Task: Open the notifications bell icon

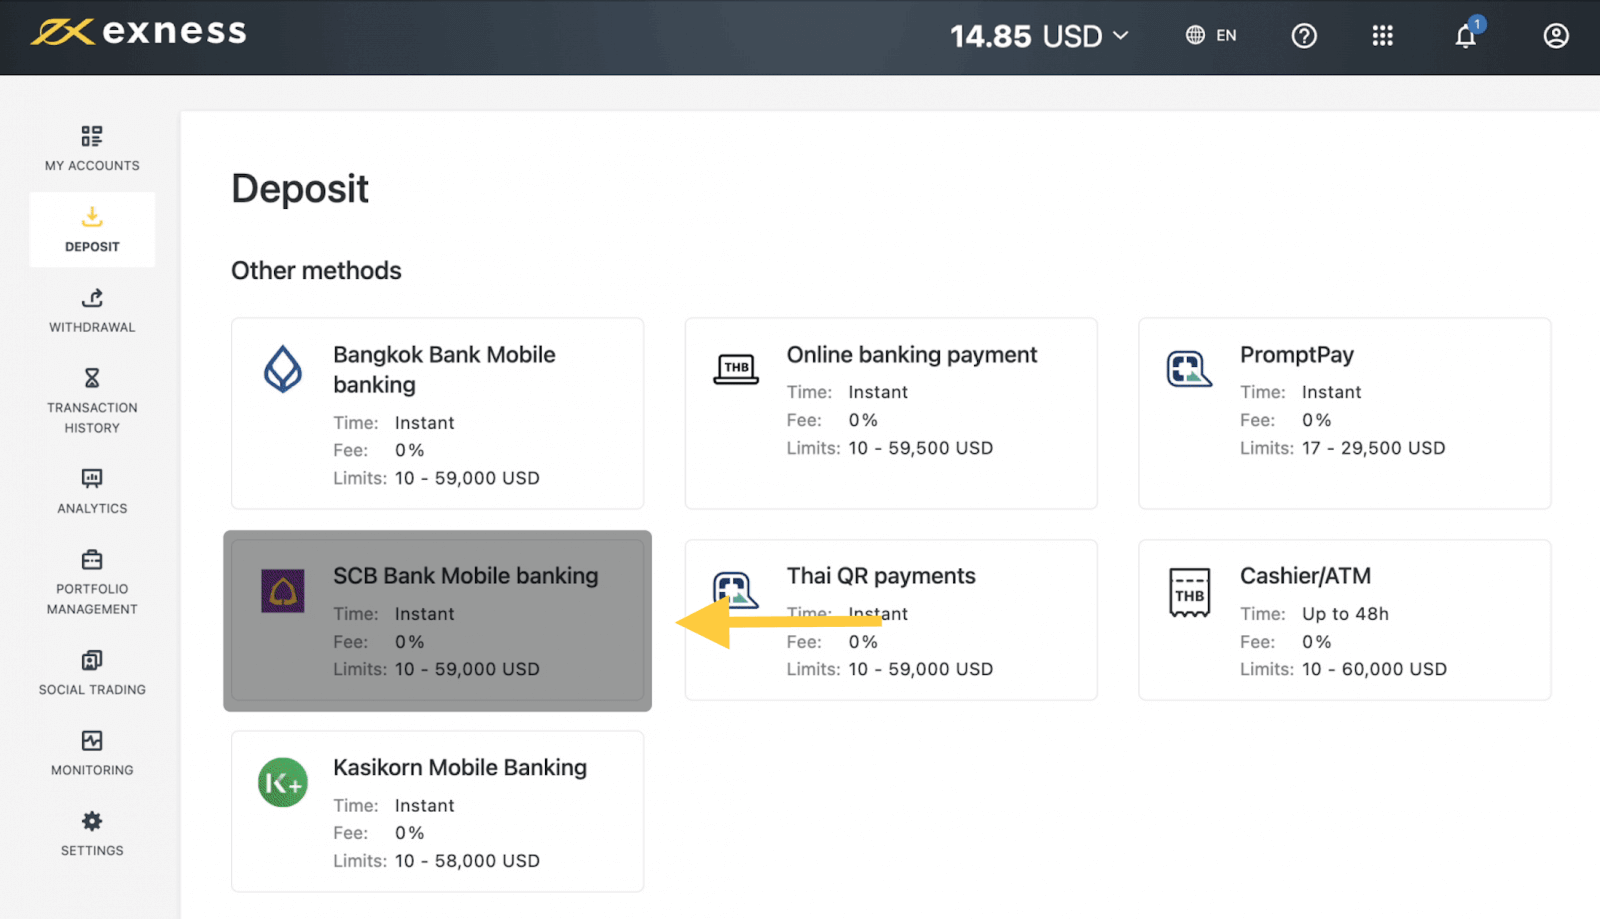Action: pyautogui.click(x=1466, y=36)
